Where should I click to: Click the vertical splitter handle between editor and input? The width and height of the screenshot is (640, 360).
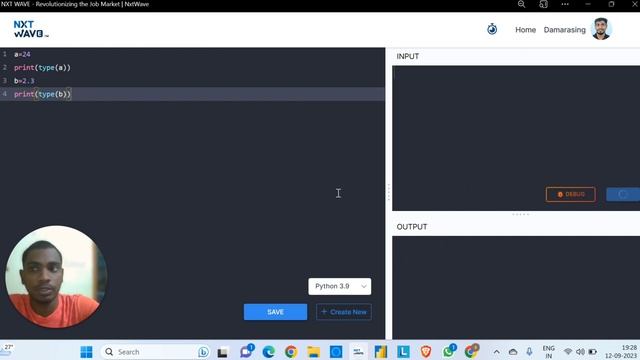click(389, 192)
